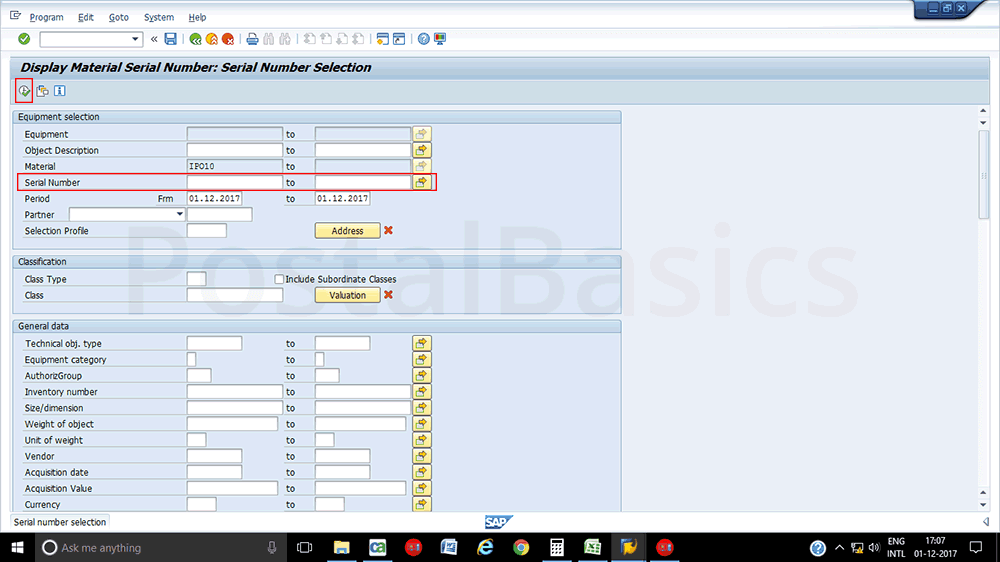Click the red Cancel icon in toolbar
The width and height of the screenshot is (1000, 562).
(228, 39)
